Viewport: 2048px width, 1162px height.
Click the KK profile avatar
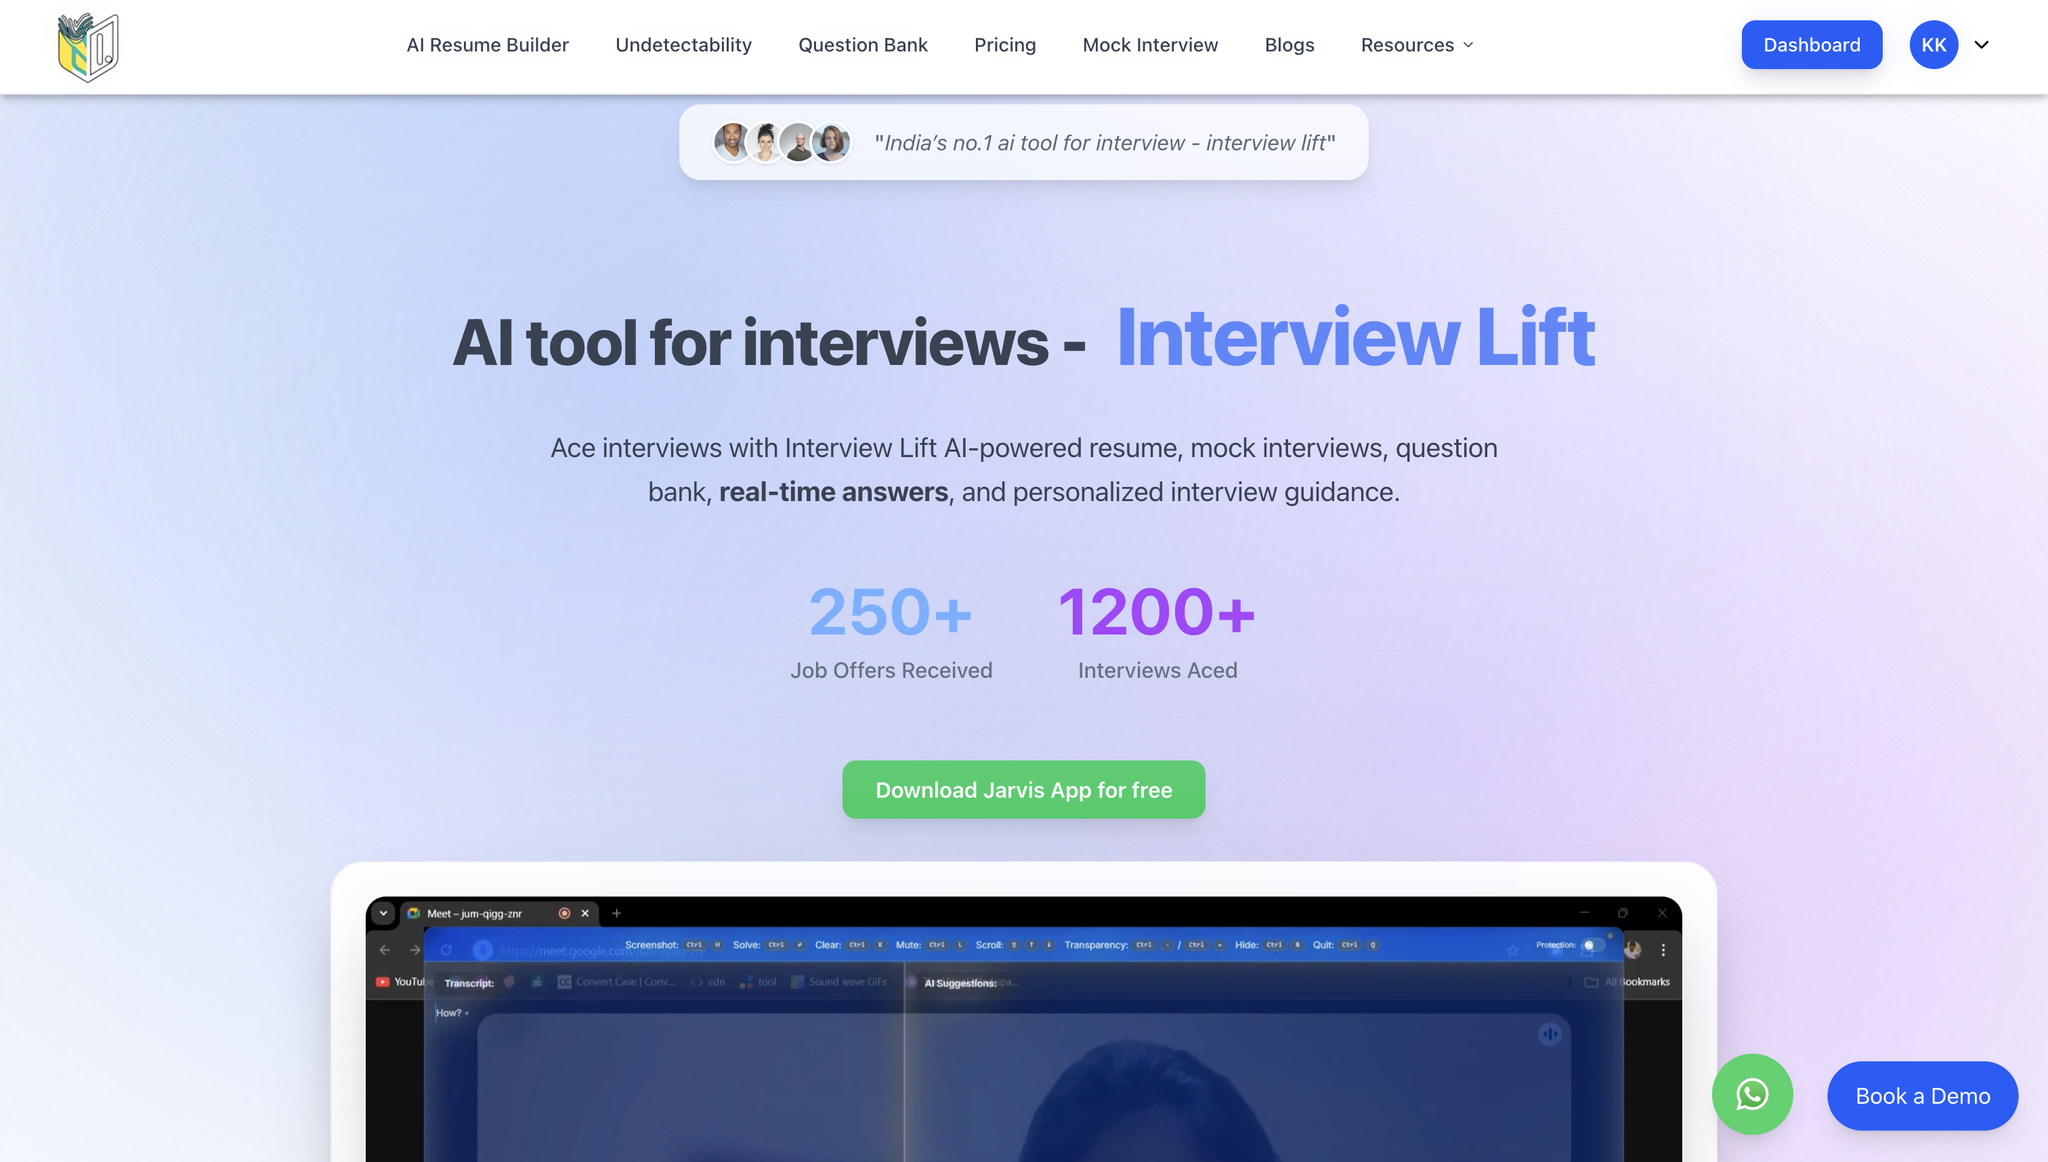click(1933, 45)
